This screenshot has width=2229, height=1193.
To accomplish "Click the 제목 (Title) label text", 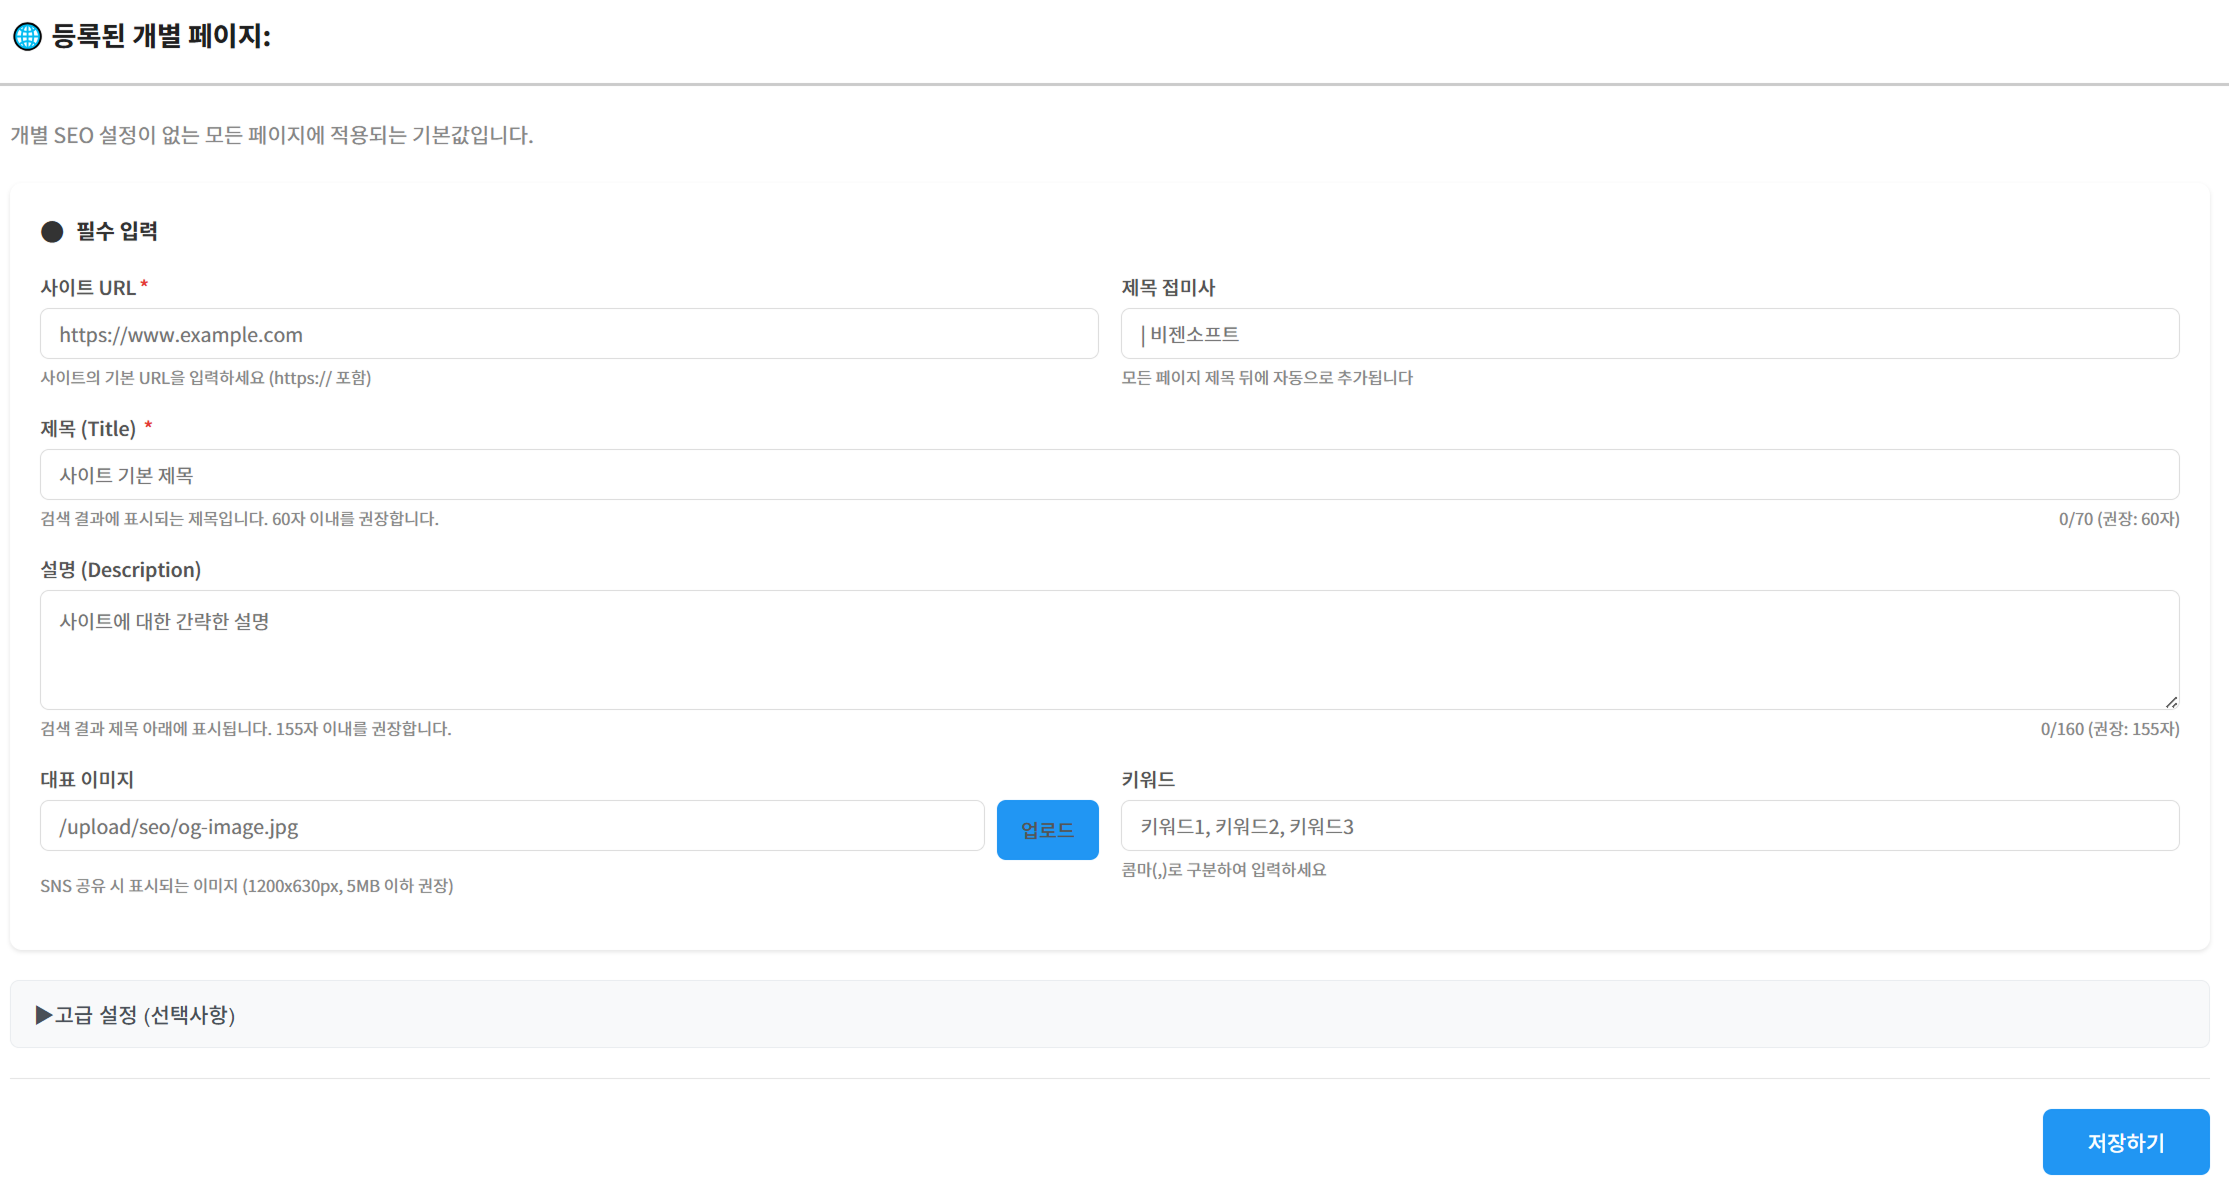I will (88, 429).
